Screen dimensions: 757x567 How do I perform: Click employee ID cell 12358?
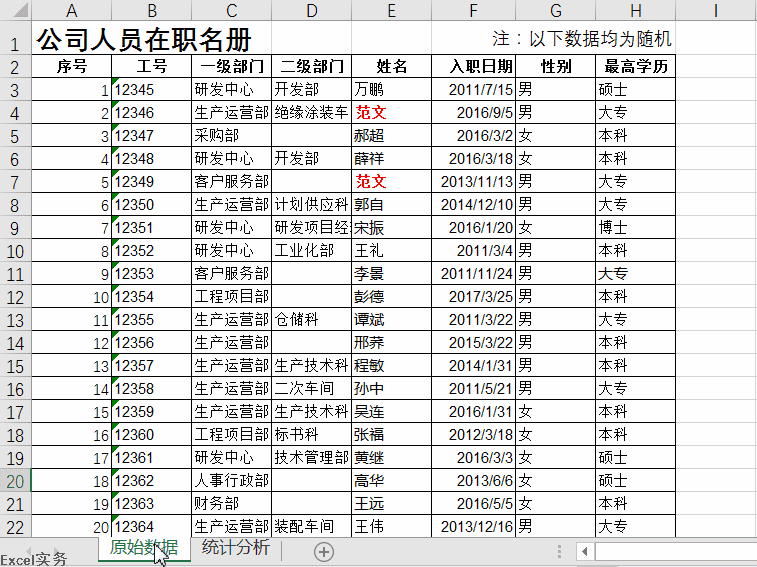[x=152, y=389]
